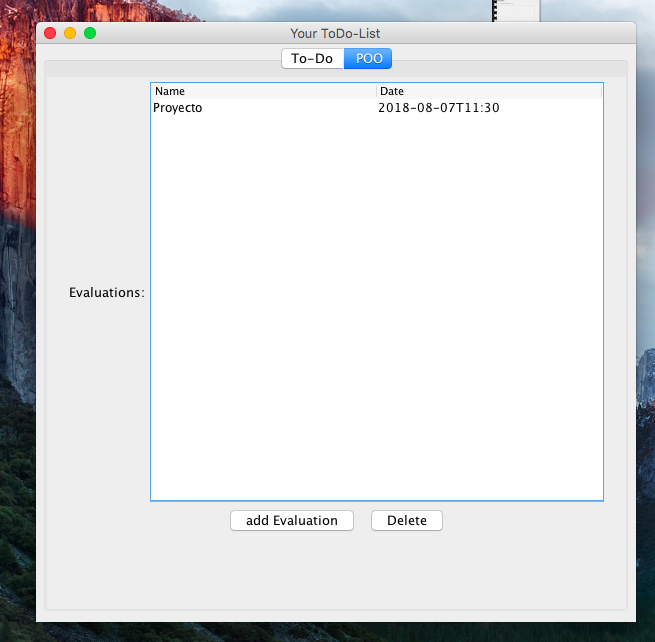The height and width of the screenshot is (642, 655).
Task: Click the blank gap between add Evaluation and Delete
Action: click(x=362, y=520)
